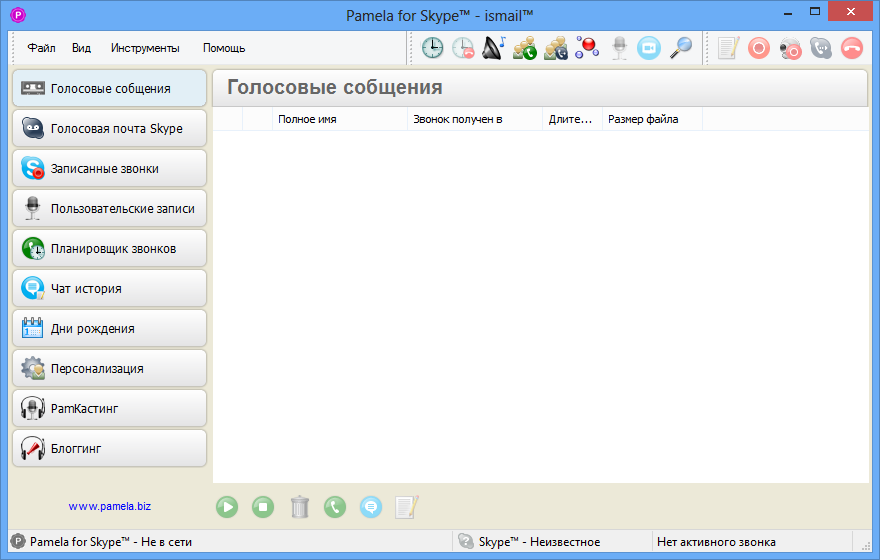Click the green phone call-back icon
Image resolution: width=880 pixels, height=560 pixels.
[x=335, y=507]
